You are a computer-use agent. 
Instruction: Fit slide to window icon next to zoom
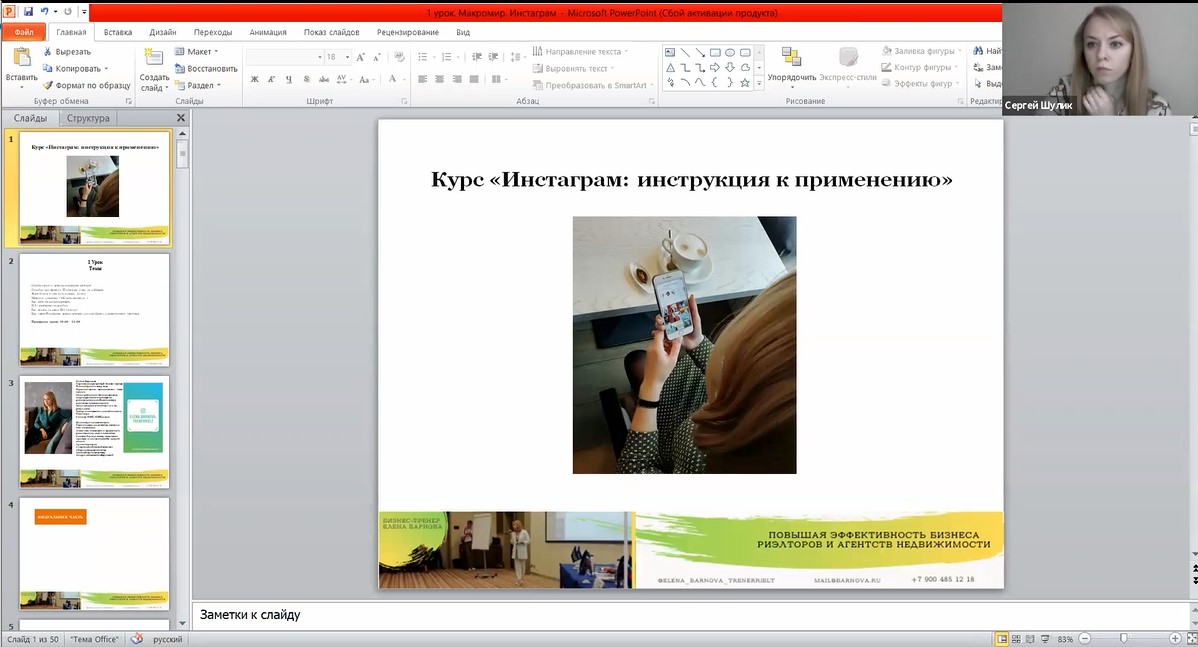coord(1191,639)
